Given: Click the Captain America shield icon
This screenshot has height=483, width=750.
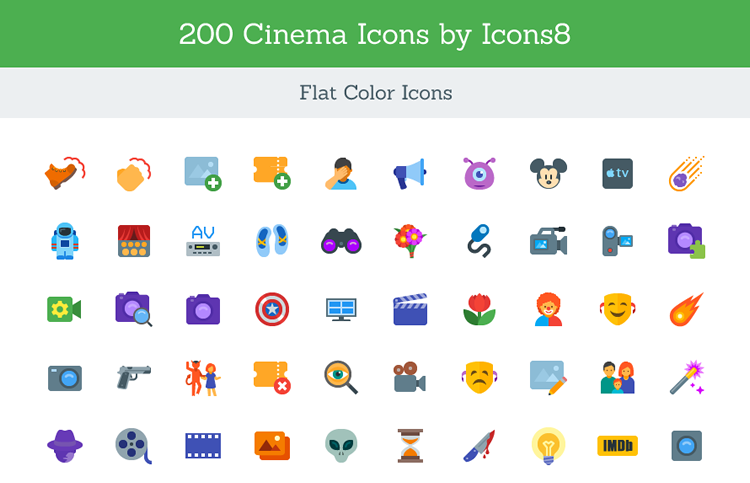Looking at the screenshot, I should [271, 309].
